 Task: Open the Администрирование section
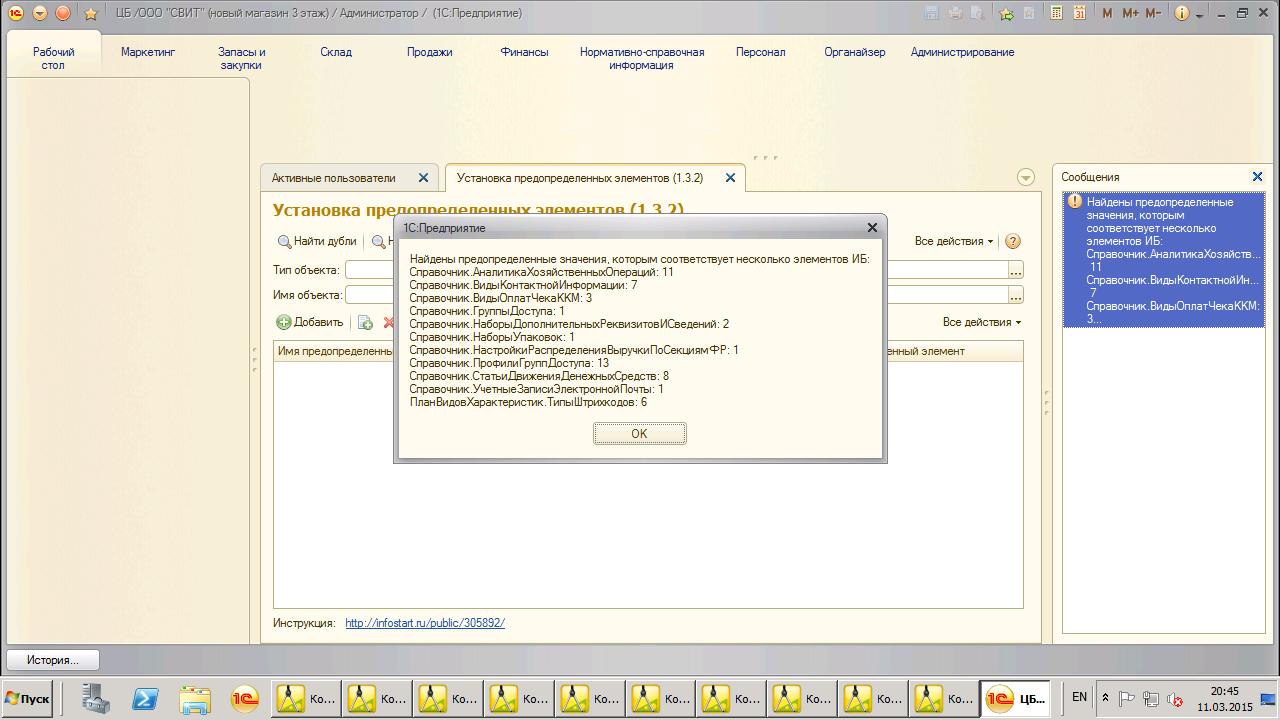(x=962, y=52)
